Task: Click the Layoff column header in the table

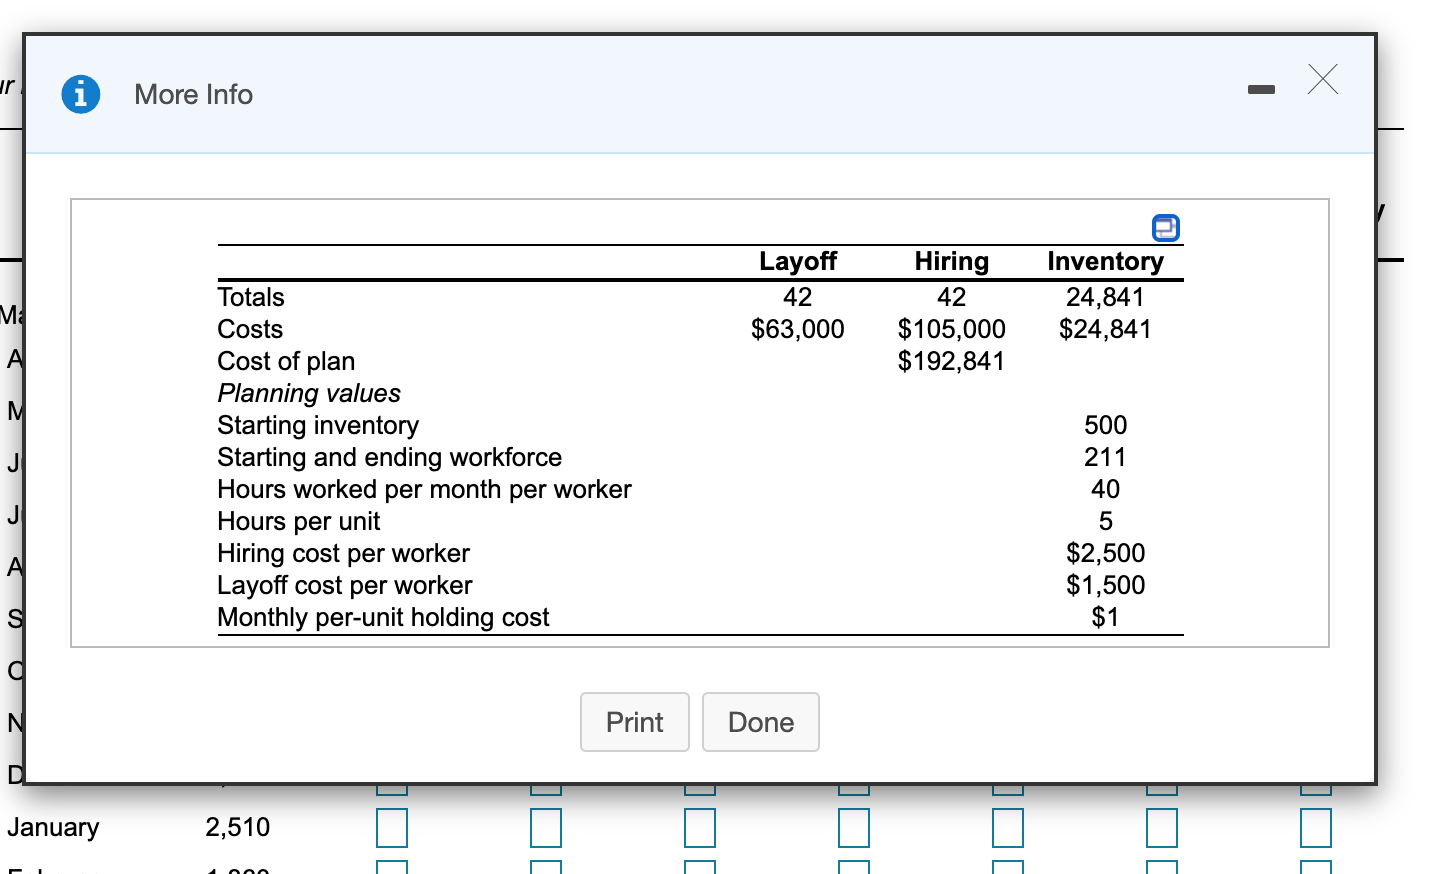Action: (x=798, y=261)
